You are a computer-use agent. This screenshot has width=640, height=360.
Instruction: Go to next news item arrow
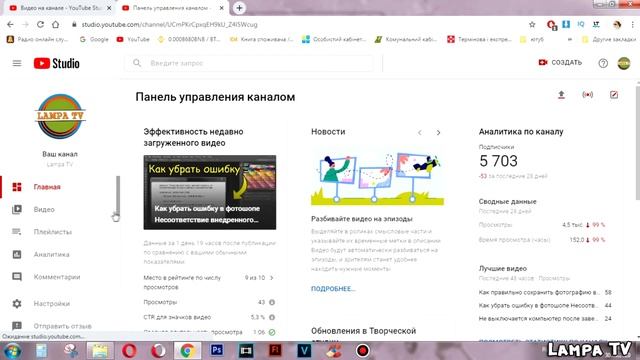[438, 133]
